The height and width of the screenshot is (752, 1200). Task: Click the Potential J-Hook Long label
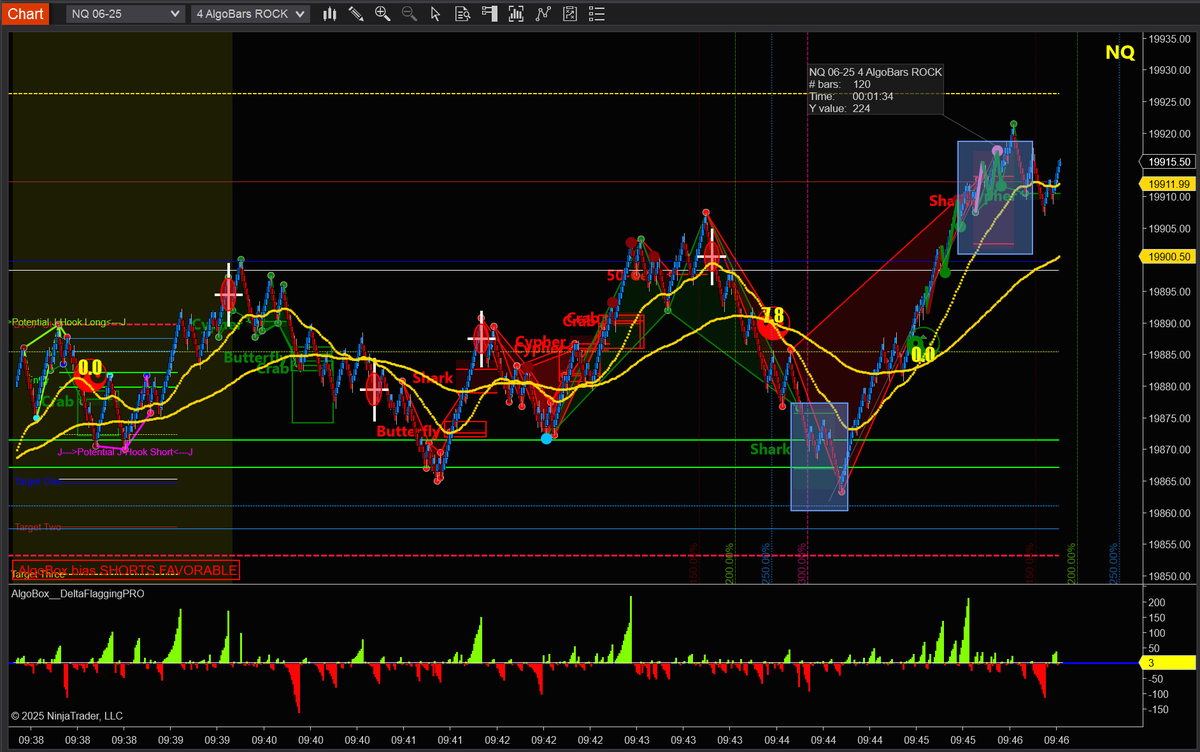click(68, 322)
